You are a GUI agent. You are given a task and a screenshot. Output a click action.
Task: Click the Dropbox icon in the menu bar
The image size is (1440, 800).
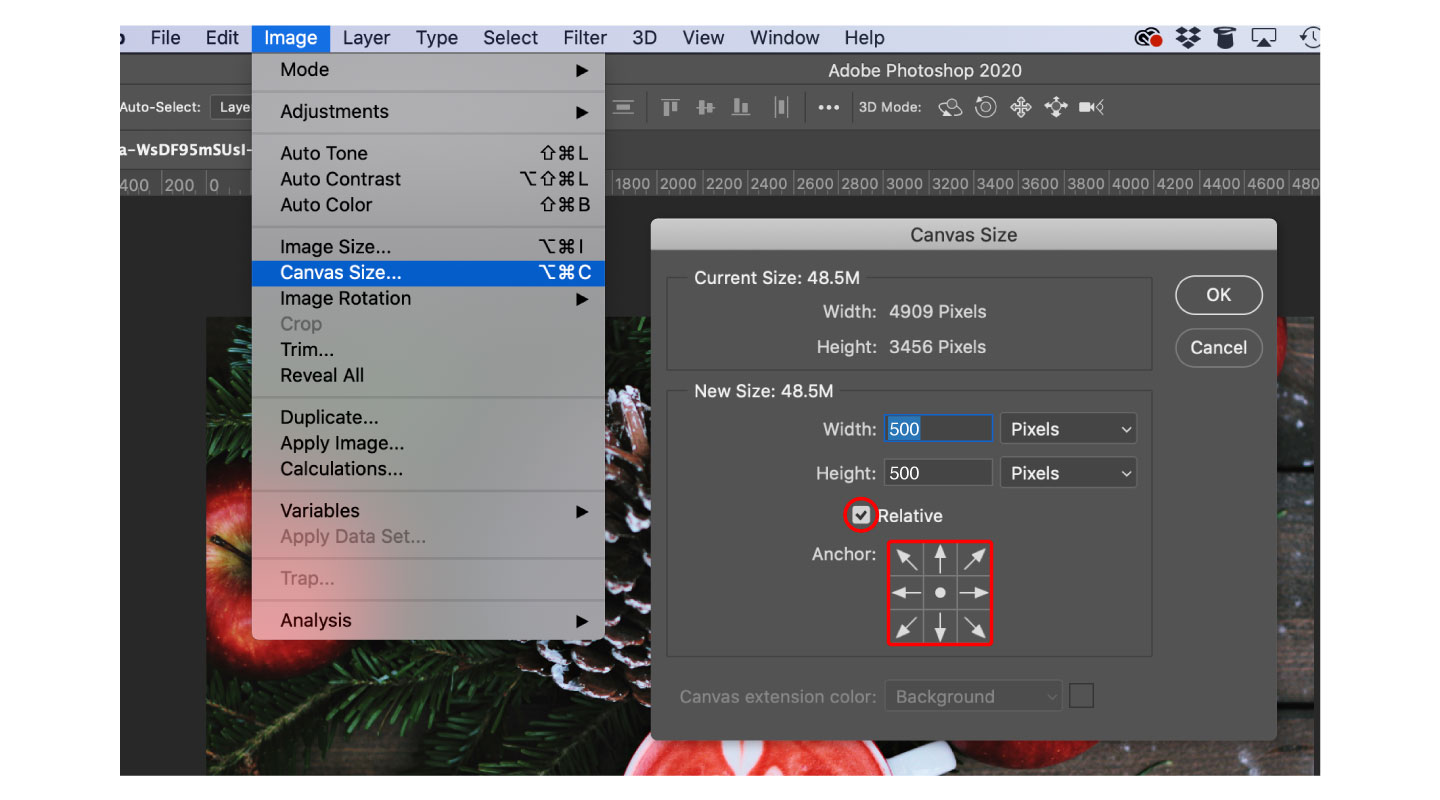tap(1187, 37)
